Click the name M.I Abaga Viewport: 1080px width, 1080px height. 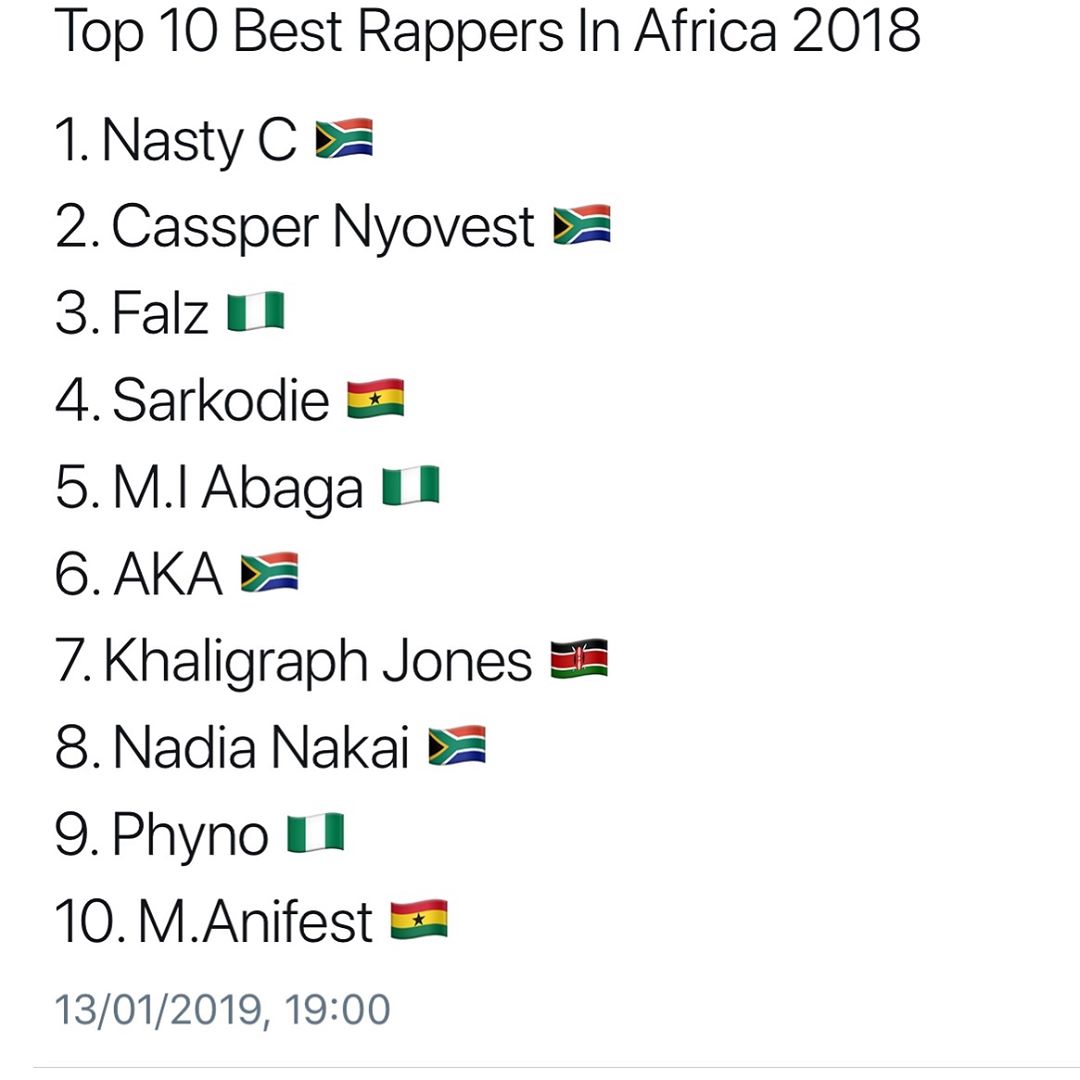coord(238,488)
